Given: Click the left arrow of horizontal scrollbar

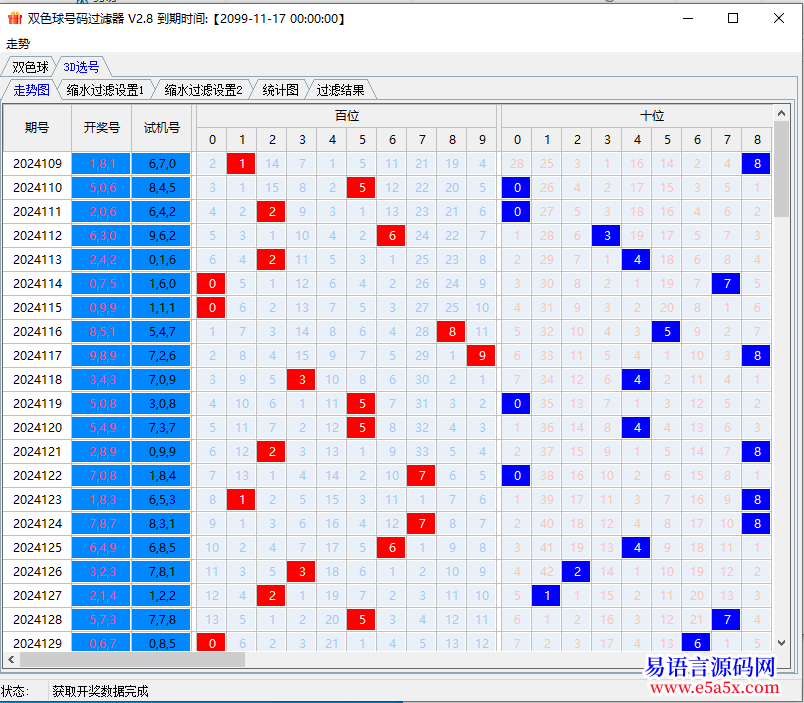Looking at the screenshot, I should pyautogui.click(x=11, y=659).
